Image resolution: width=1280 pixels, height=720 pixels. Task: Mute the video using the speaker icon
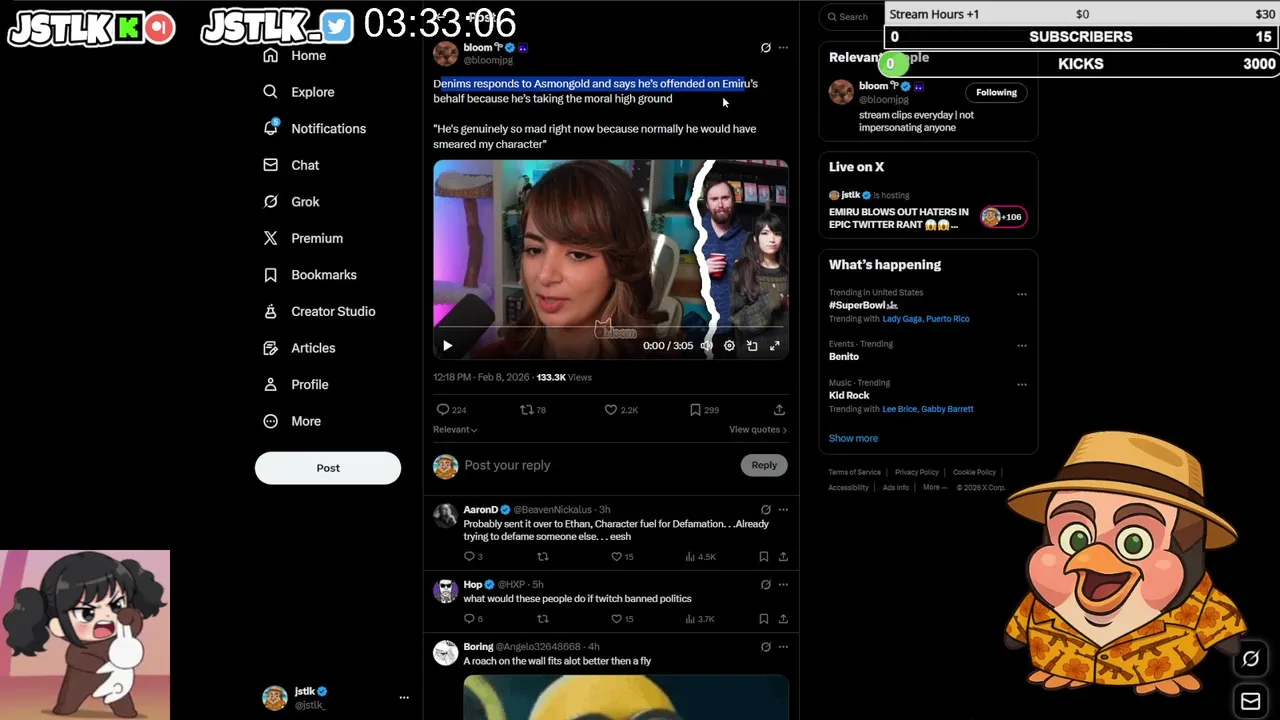click(x=706, y=346)
